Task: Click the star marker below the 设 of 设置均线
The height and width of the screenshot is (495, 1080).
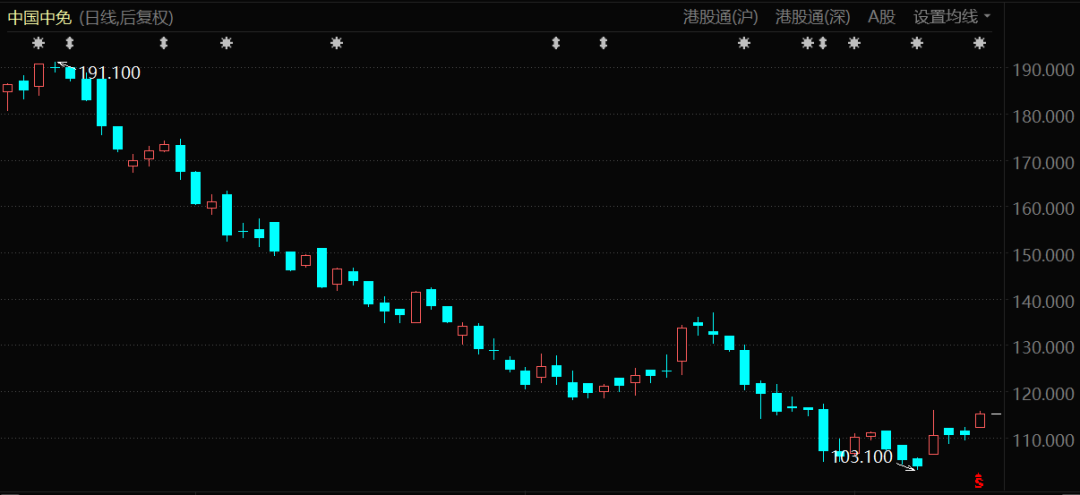Action: [x=917, y=43]
